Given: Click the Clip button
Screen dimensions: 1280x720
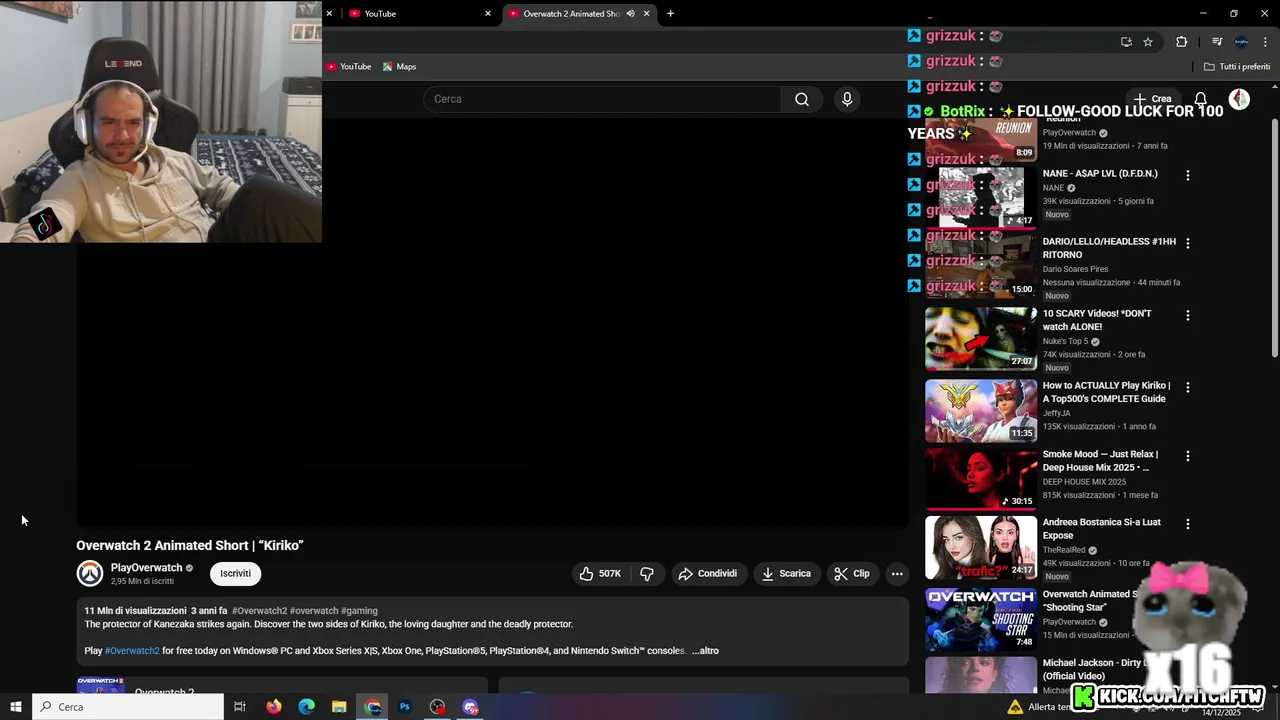Looking at the screenshot, I should 852,574.
